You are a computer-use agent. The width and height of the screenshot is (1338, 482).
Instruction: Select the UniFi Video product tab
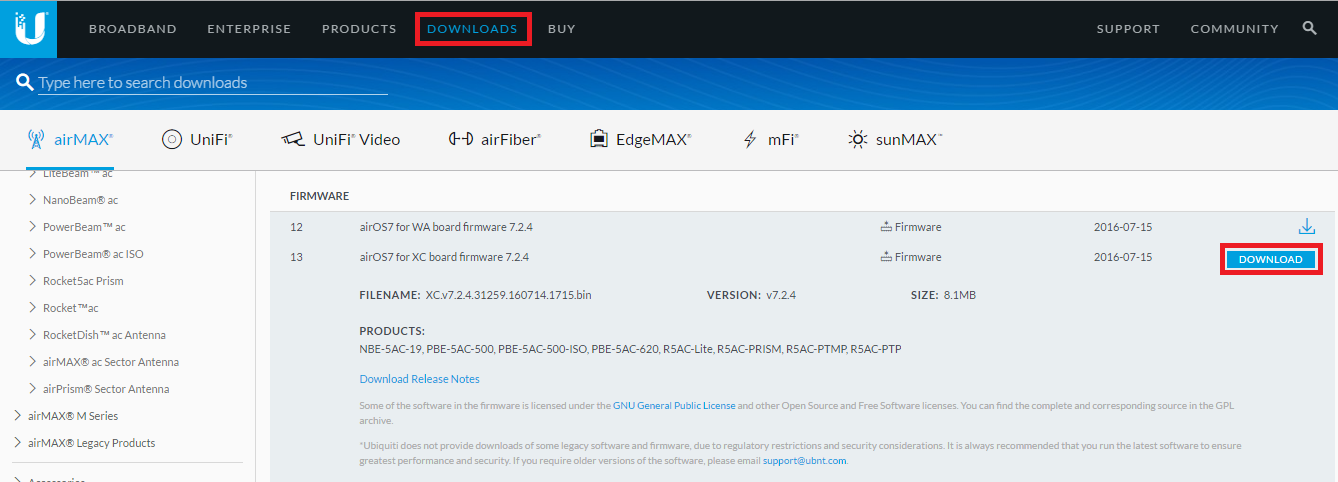(340, 139)
